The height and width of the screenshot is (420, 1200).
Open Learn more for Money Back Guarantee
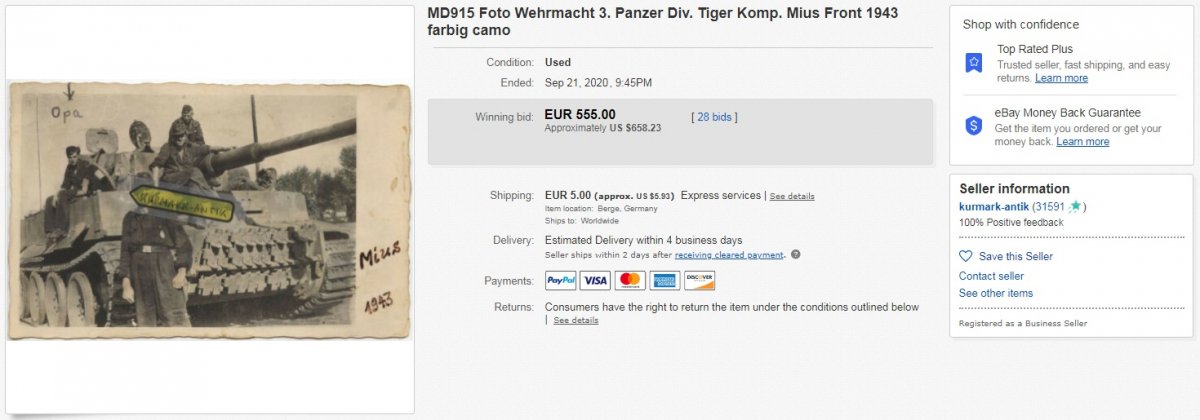click(1082, 142)
